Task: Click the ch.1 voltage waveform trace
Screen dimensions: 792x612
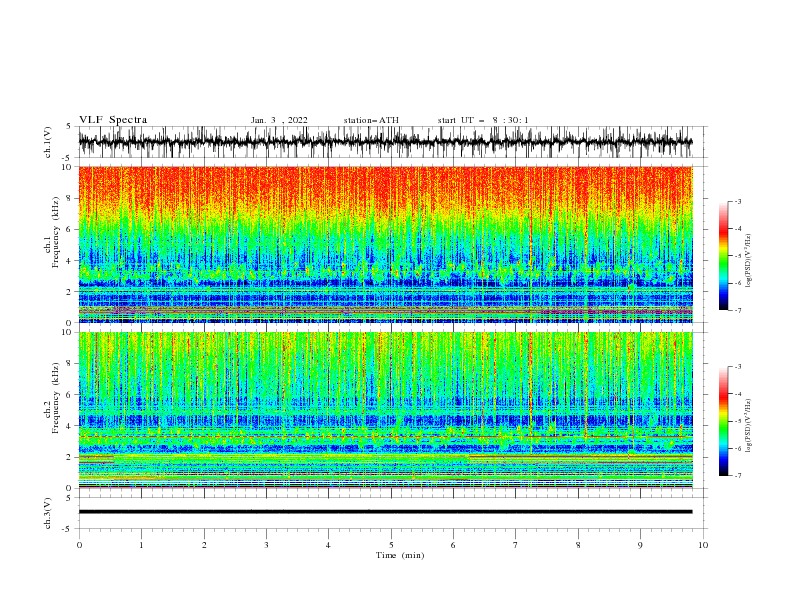Action: point(385,142)
